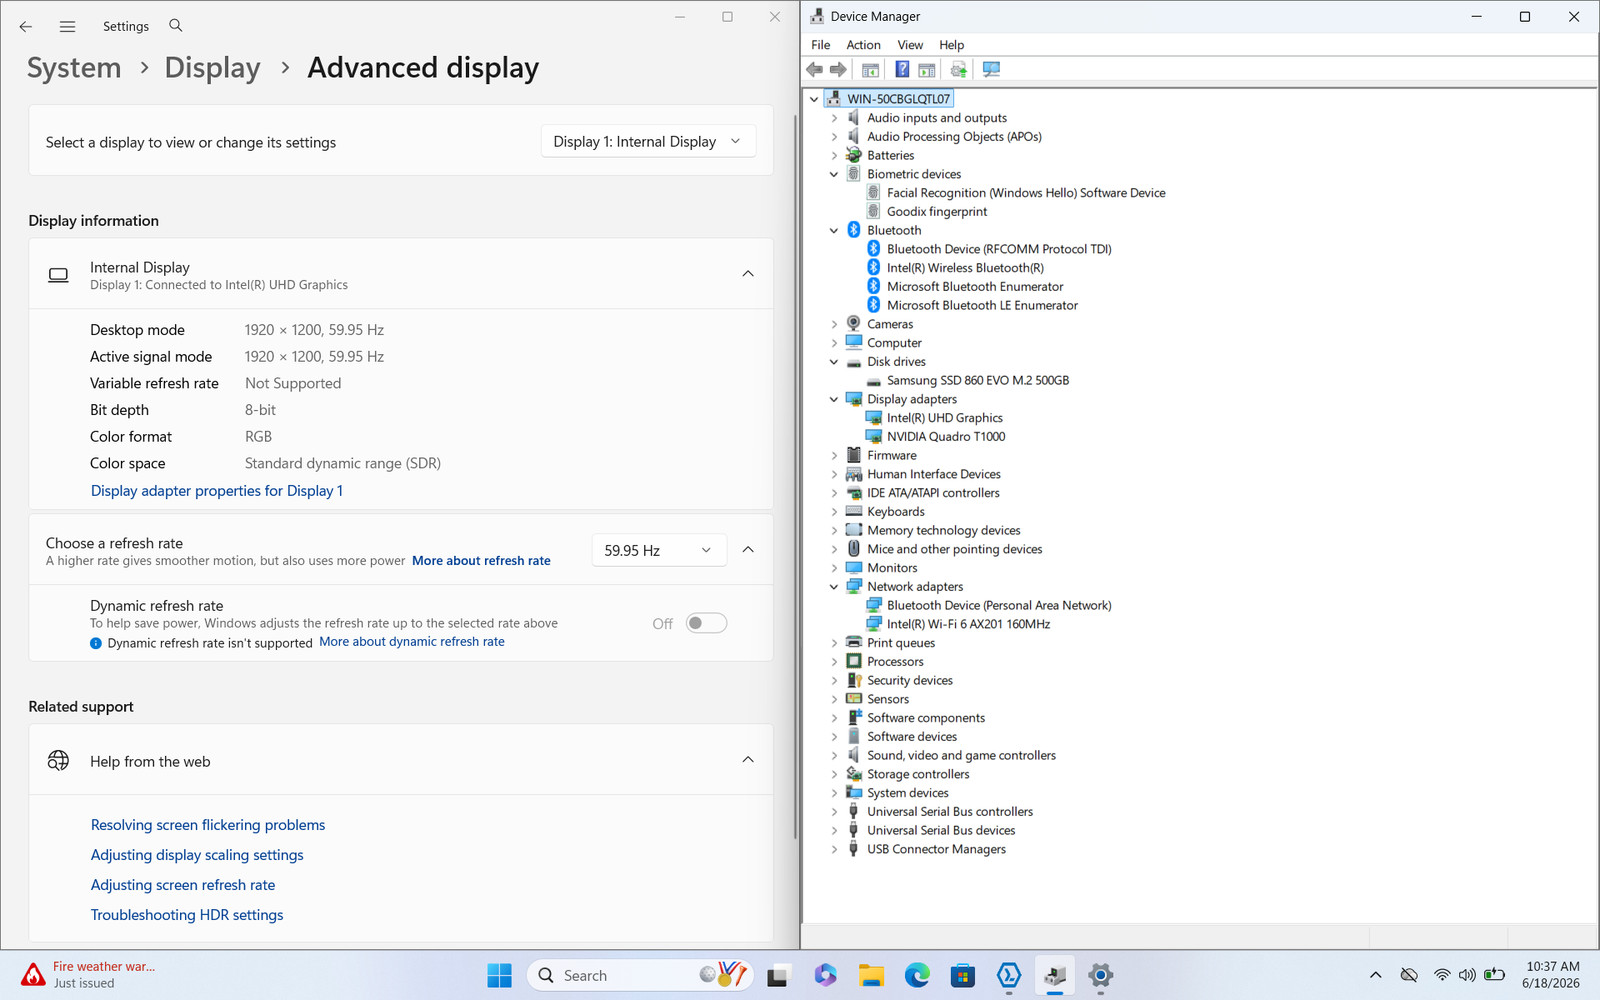Navigate to System breadcrumb
The width and height of the screenshot is (1600, 1000).
pos(74,68)
